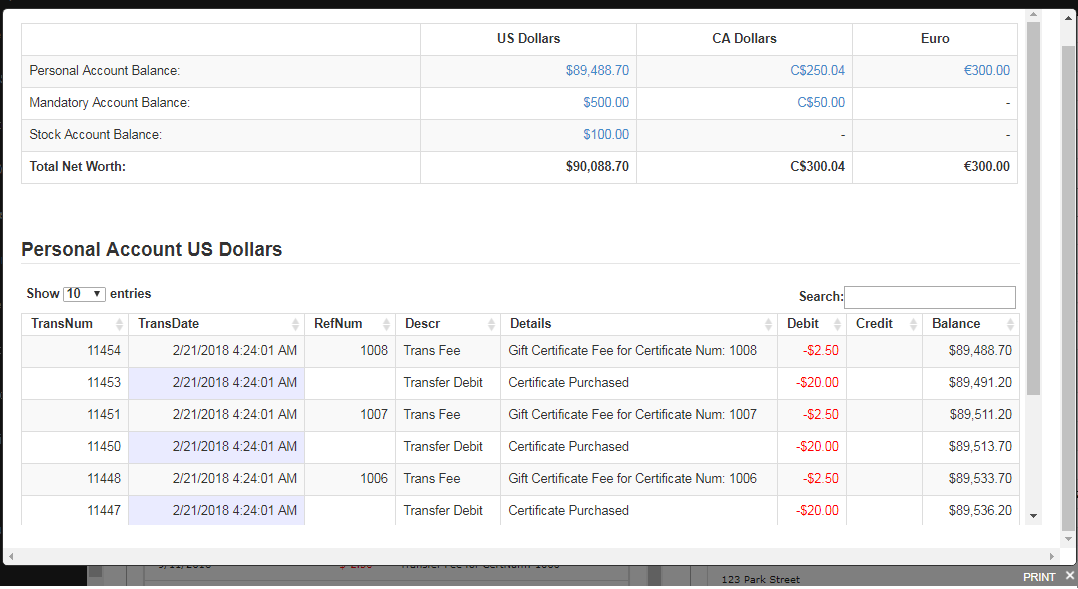Open Stock Account US balance $100.00
This screenshot has height=589, width=1078.
coord(606,135)
